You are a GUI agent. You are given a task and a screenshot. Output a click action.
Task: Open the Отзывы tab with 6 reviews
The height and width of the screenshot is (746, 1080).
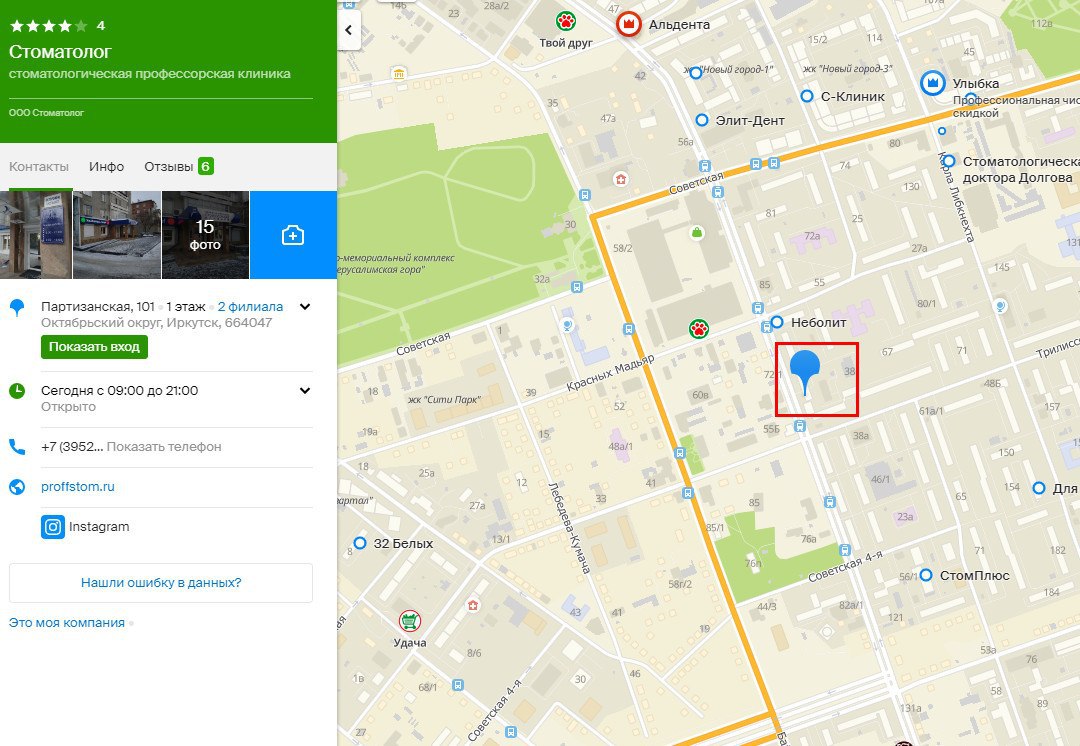tap(179, 167)
